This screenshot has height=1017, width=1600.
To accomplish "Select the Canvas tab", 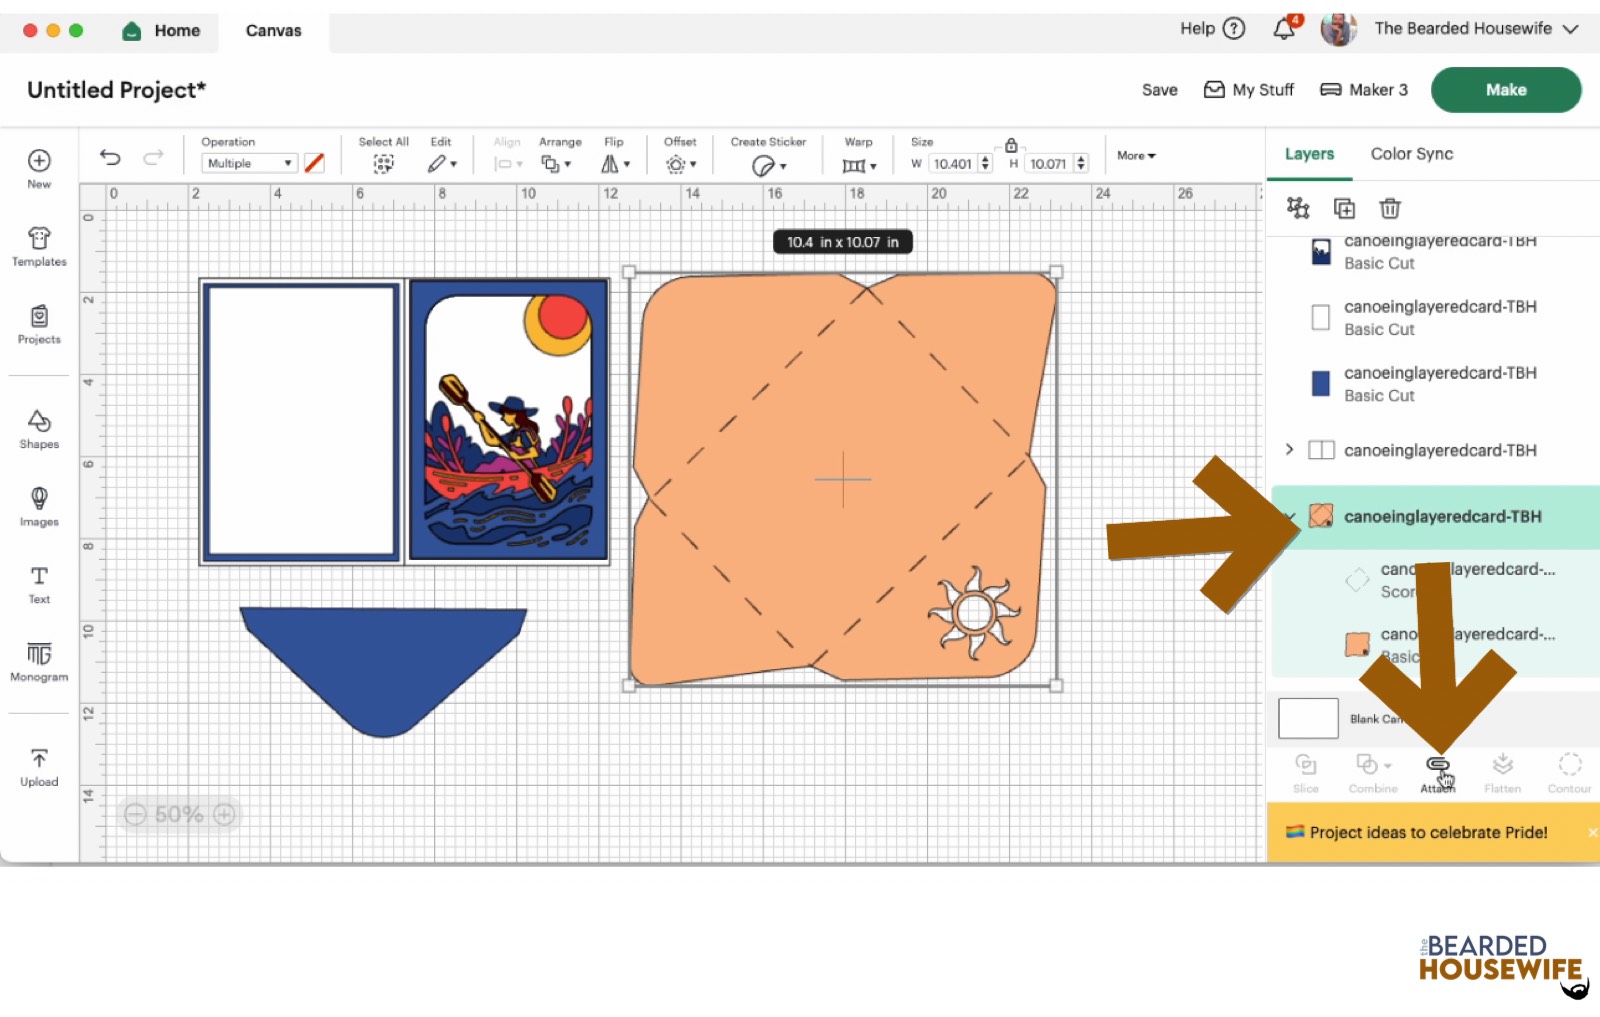I will click(273, 31).
